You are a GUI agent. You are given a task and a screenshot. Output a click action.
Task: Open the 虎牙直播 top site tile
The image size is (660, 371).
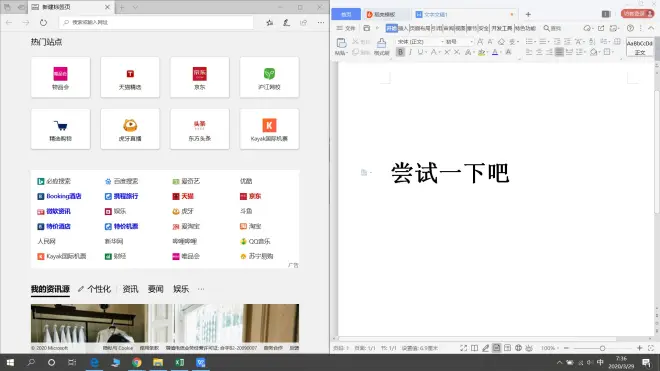pyautogui.click(x=130, y=129)
